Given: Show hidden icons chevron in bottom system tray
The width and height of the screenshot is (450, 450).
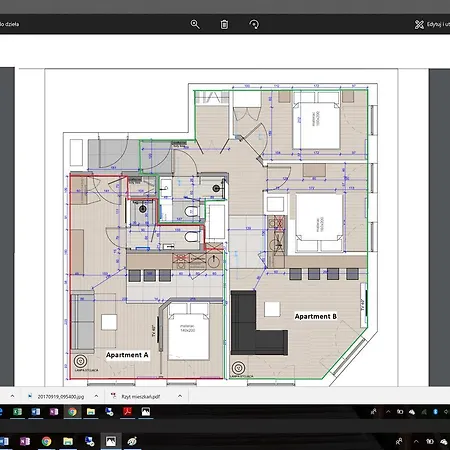Looking at the screenshot, I should click(416, 442).
